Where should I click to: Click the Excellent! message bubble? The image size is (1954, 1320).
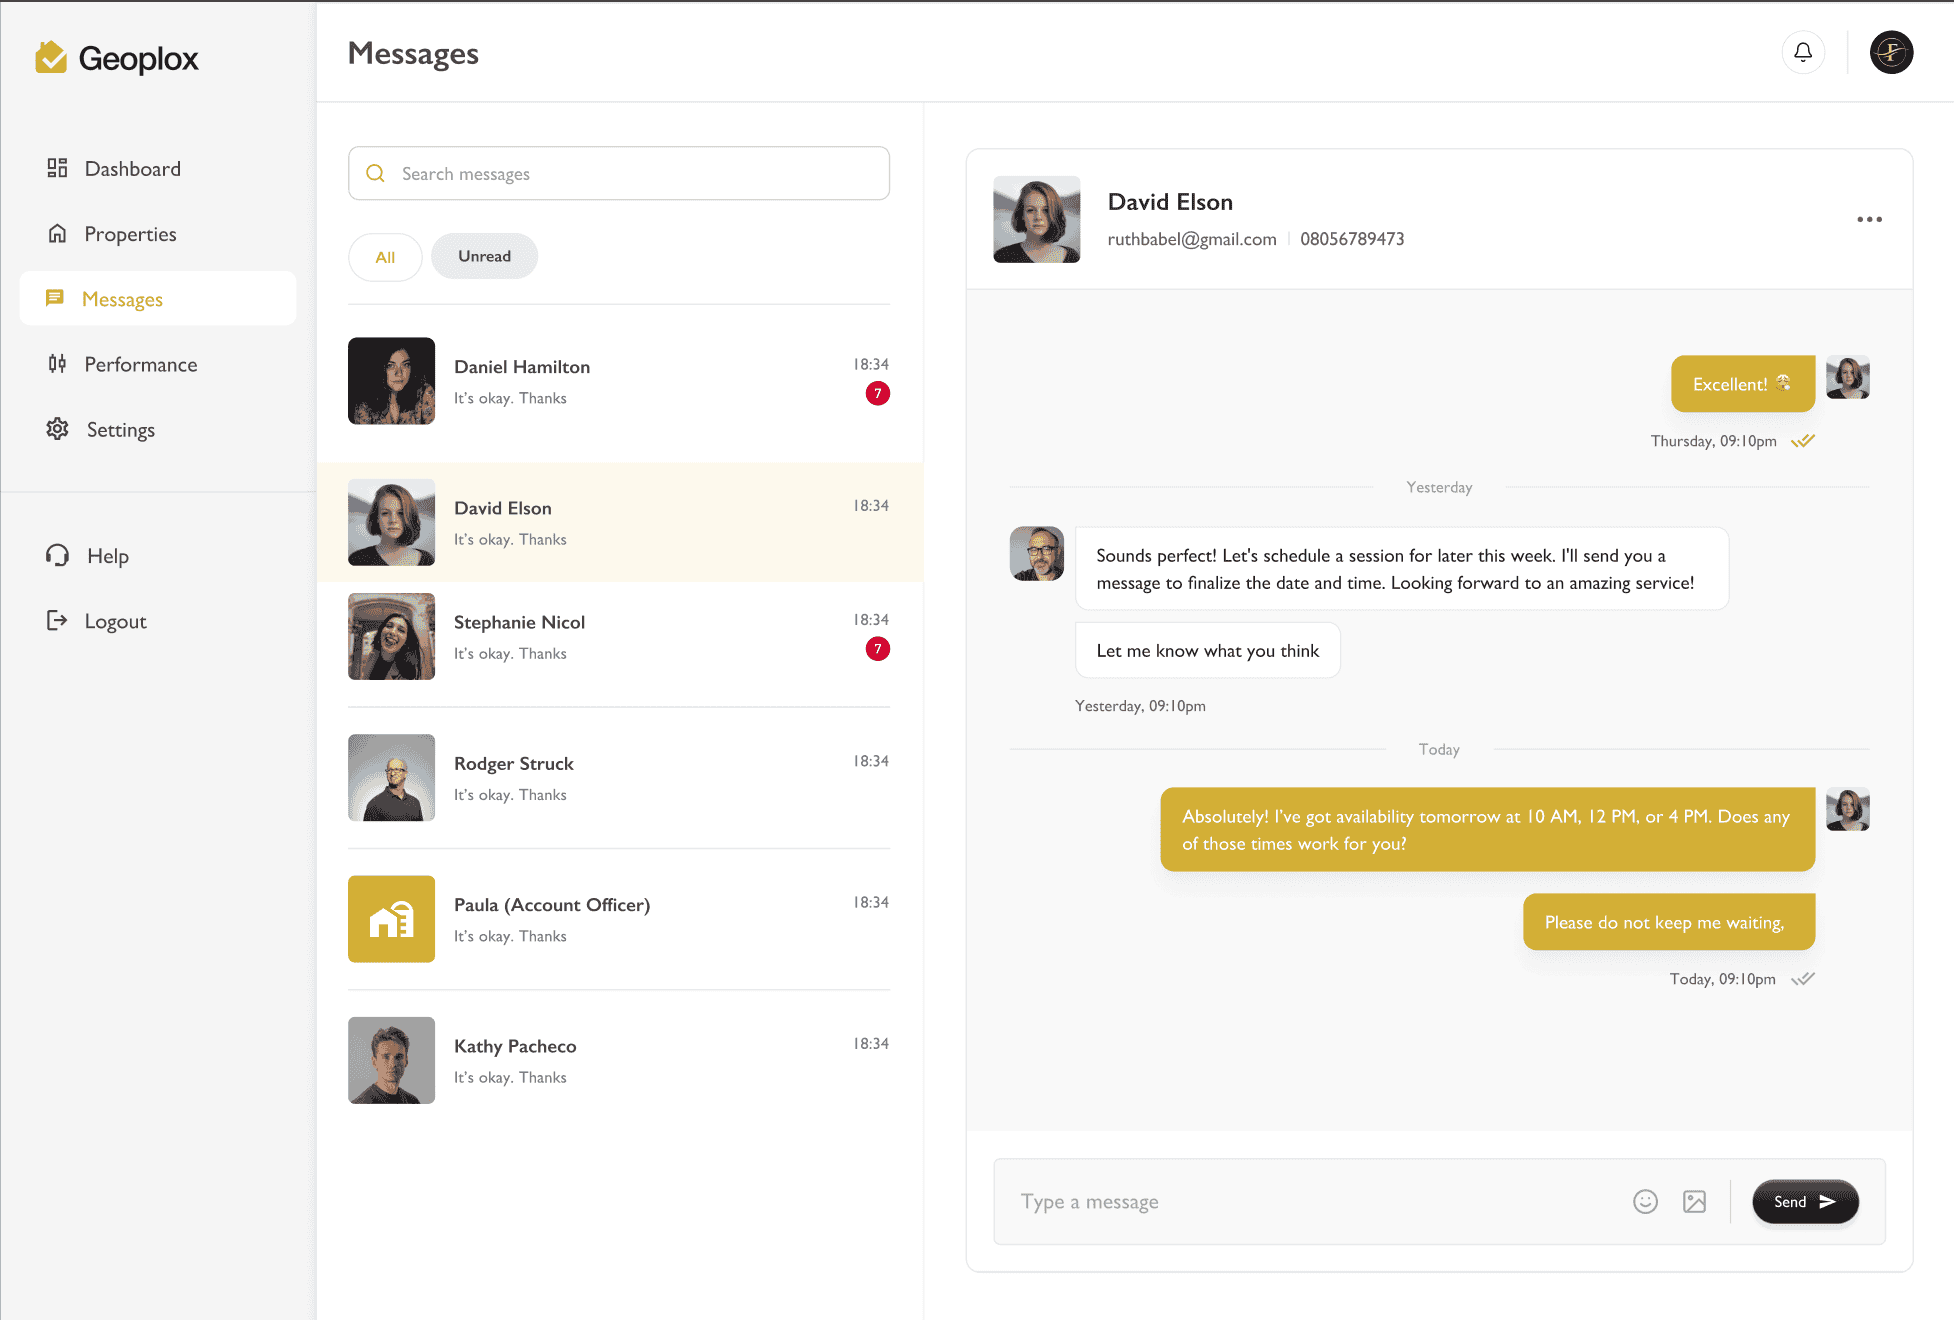(x=1742, y=384)
